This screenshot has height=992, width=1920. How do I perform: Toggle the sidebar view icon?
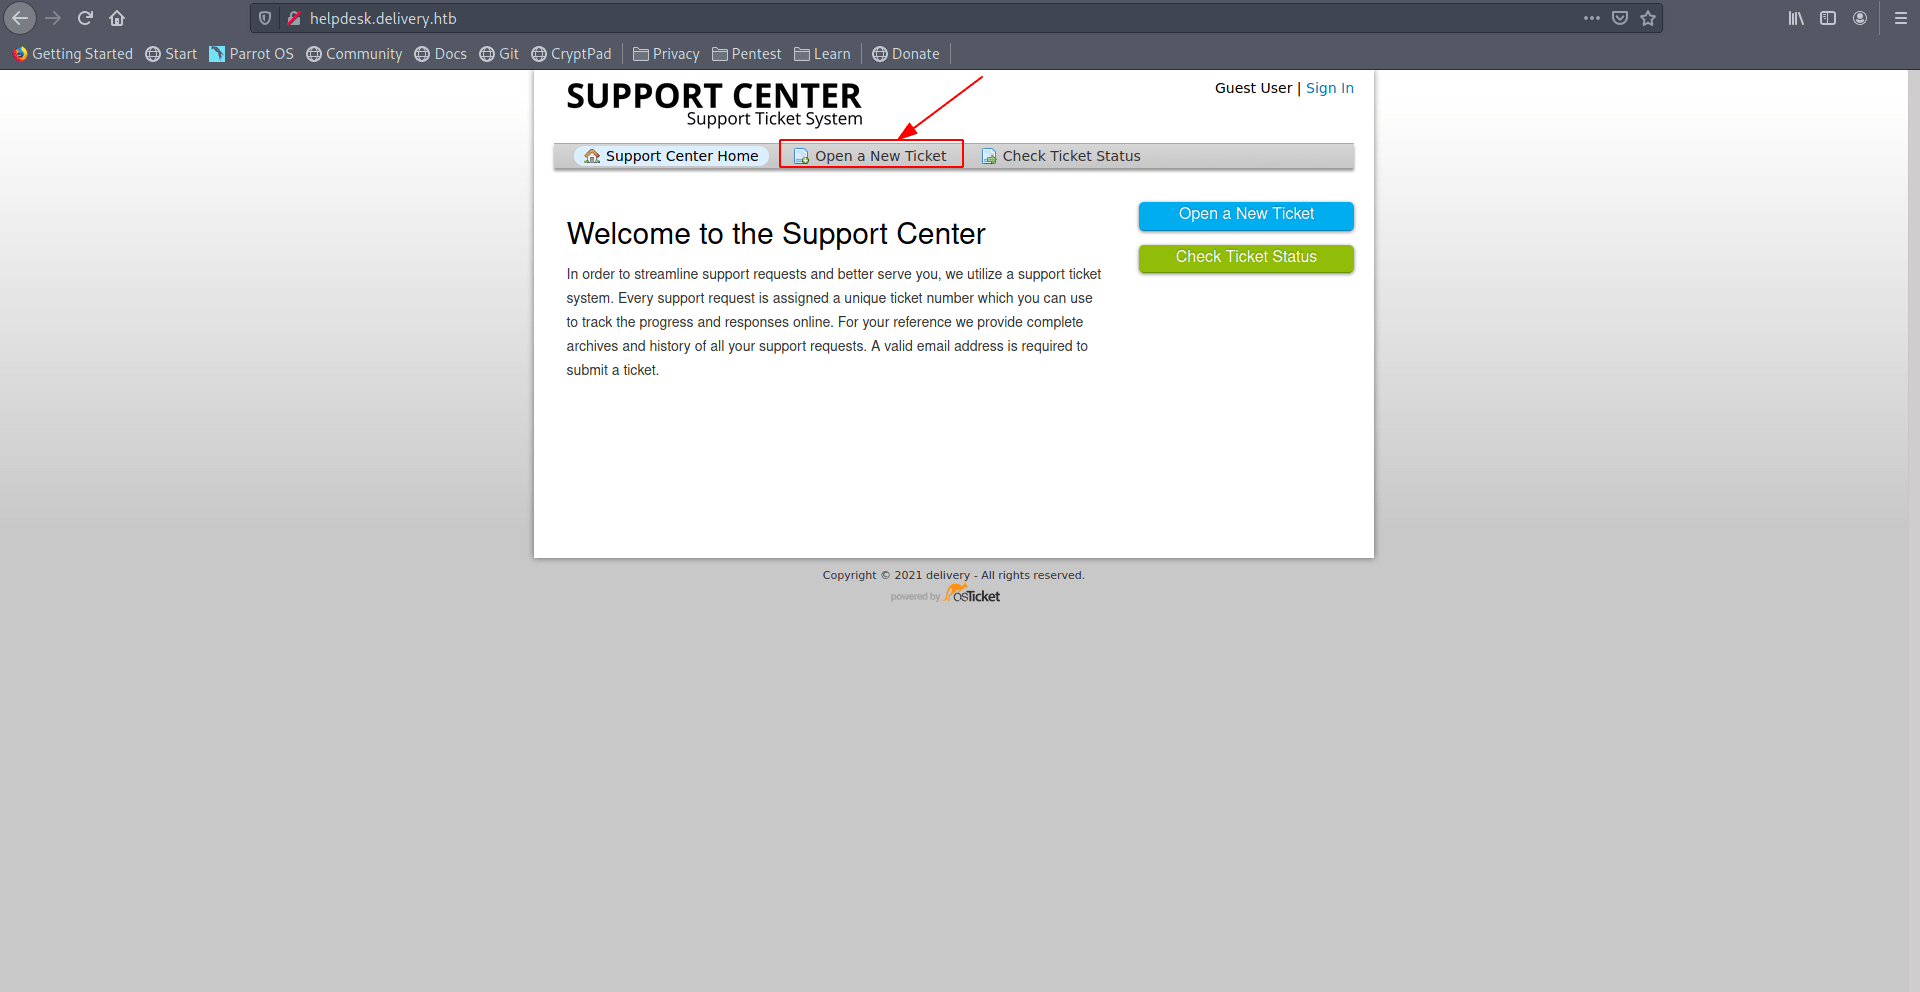[1828, 18]
